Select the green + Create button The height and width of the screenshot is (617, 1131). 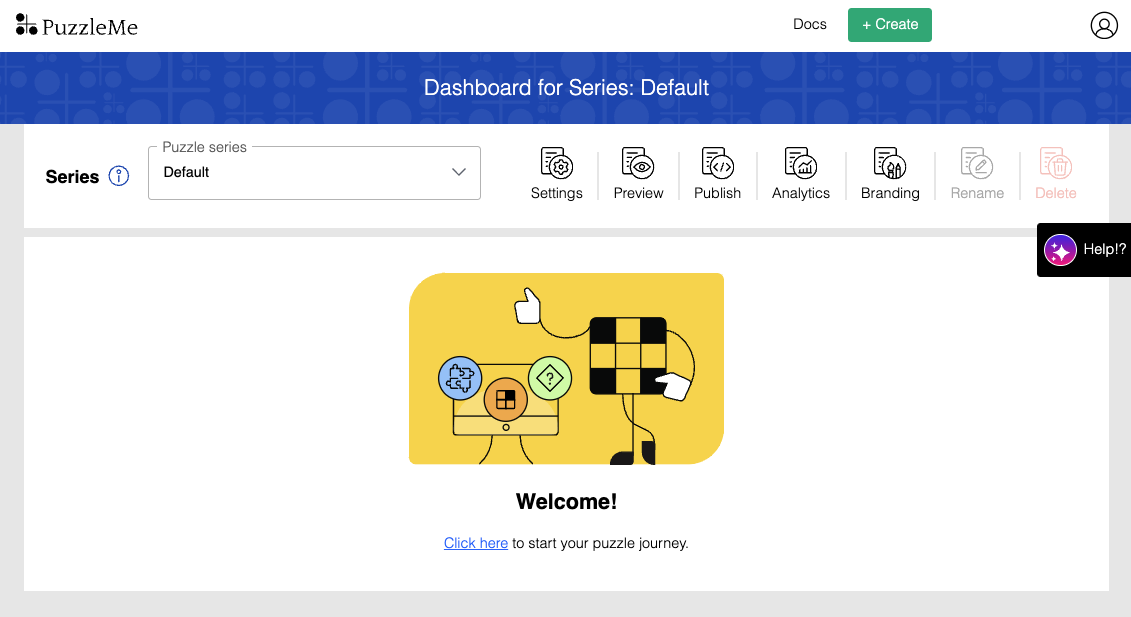tap(889, 25)
